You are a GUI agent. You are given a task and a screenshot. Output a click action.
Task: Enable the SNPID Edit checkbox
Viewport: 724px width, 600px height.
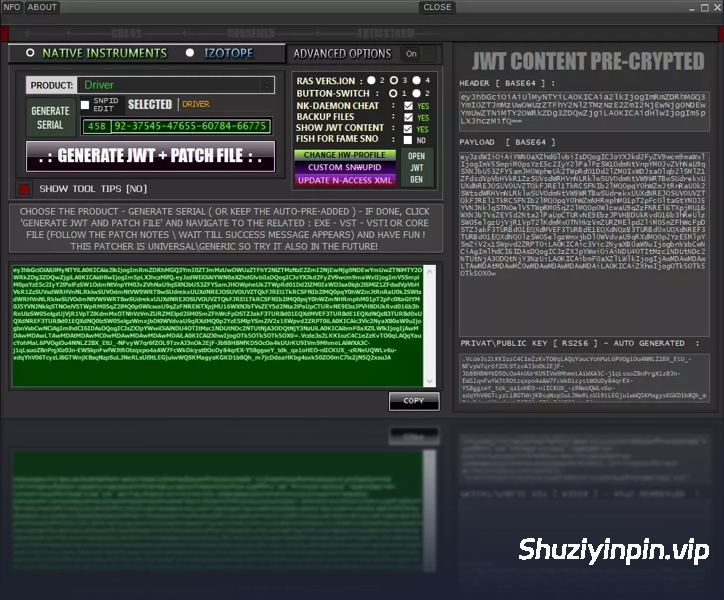pos(85,105)
